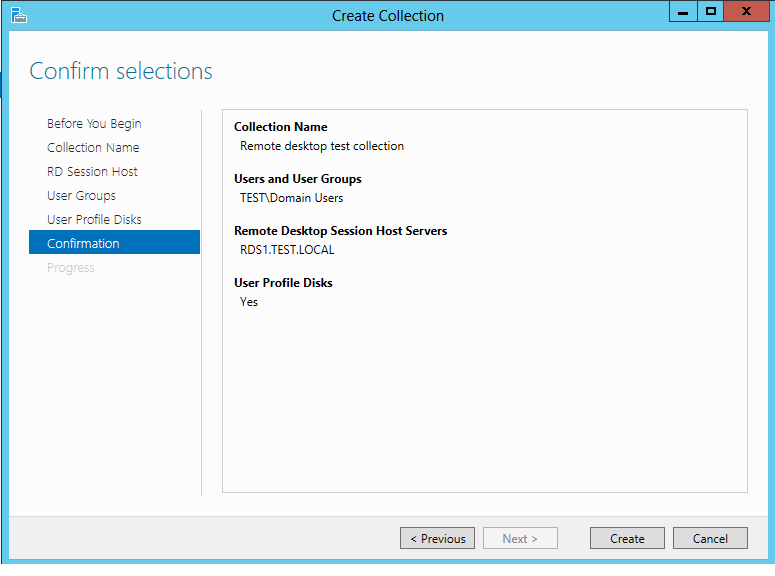Viewport: 775px width, 576px height.
Task: Click the greyed Progress step
Action: point(70,267)
